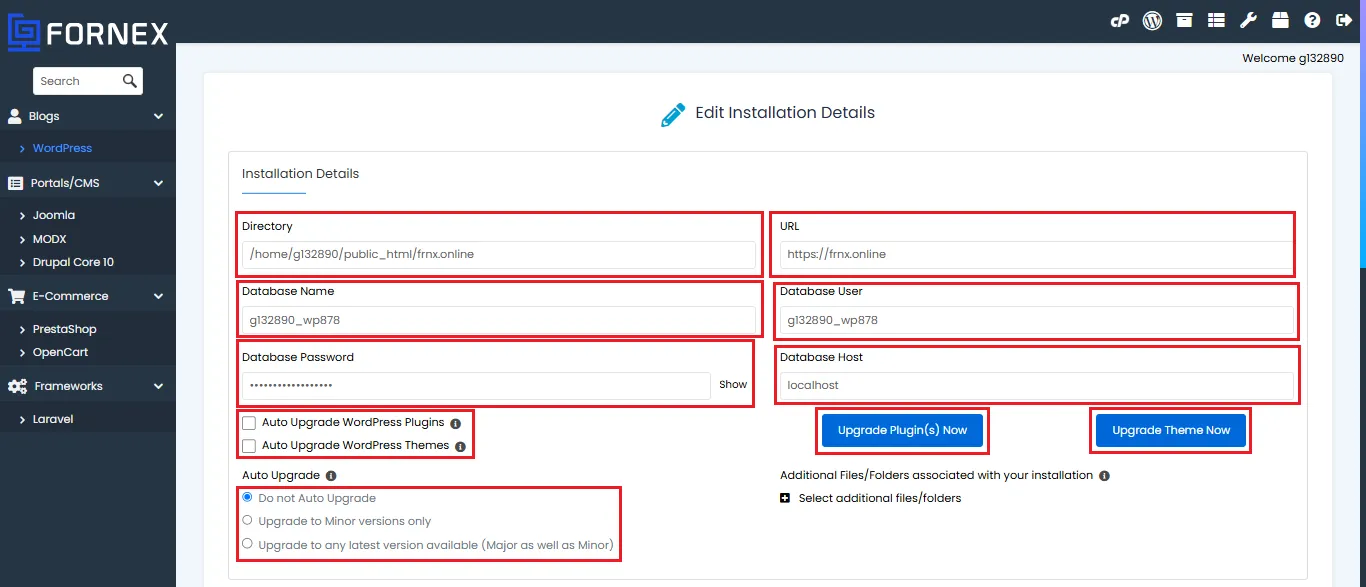The height and width of the screenshot is (587, 1366).
Task: Click Upgrade Theme Now button
Action: 1171,430
